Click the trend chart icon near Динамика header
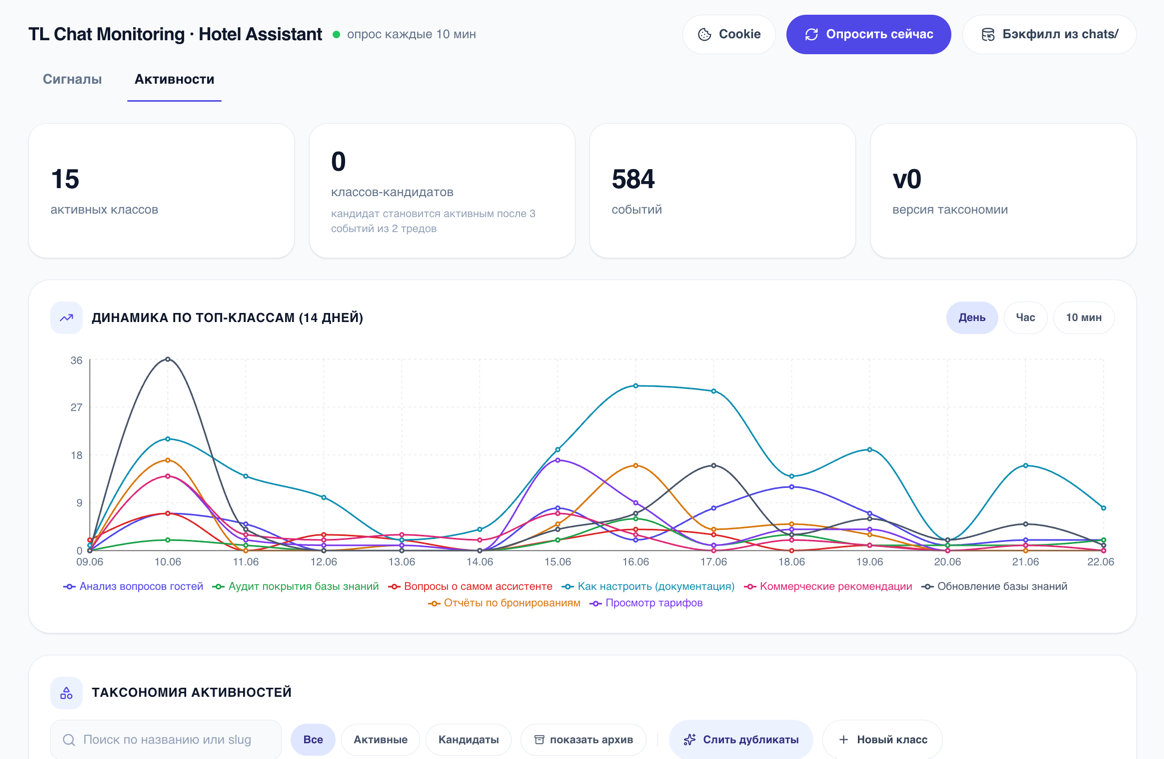Screen dimensions: 1164x759 [x=66, y=318]
